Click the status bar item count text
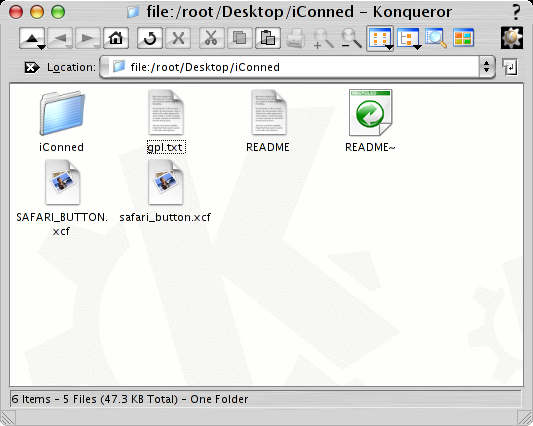 [x=130, y=399]
